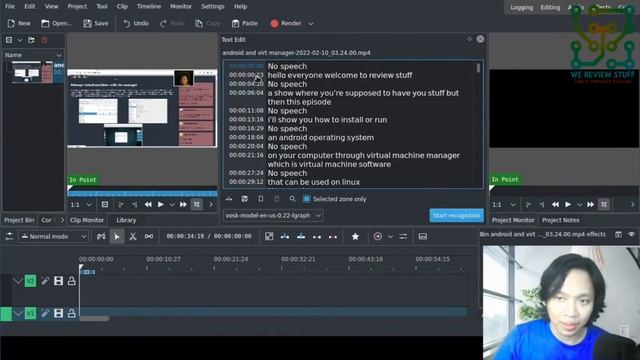Click the Add folder icon in Project Bin
Viewport: 640px width, 360px height.
[x=31, y=40]
